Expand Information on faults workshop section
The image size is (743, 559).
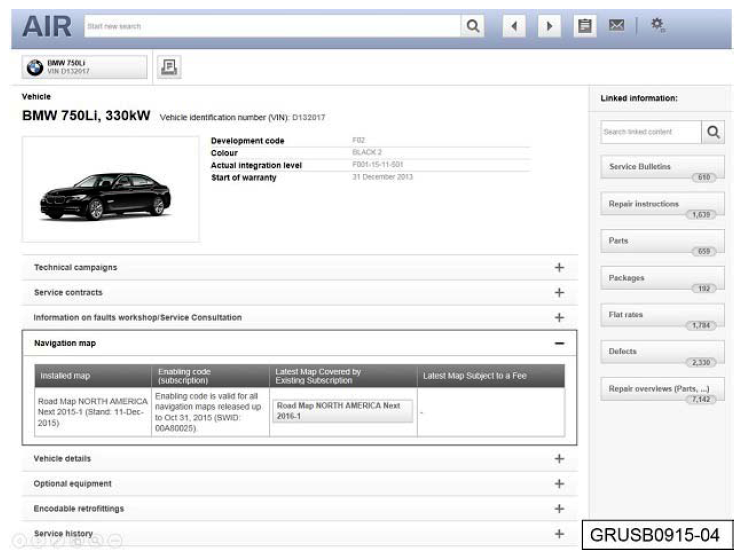click(299, 317)
